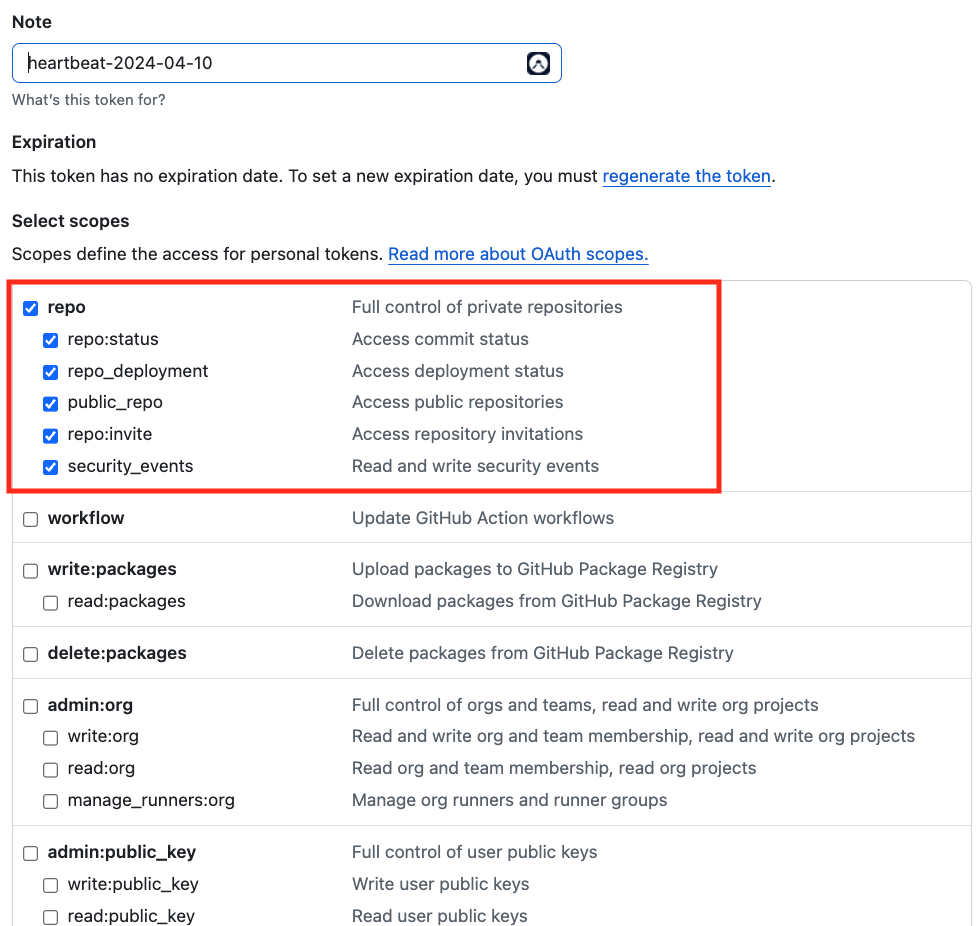The width and height of the screenshot is (976, 926).
Task: Check the admin:public_key checkbox
Action: 31,853
